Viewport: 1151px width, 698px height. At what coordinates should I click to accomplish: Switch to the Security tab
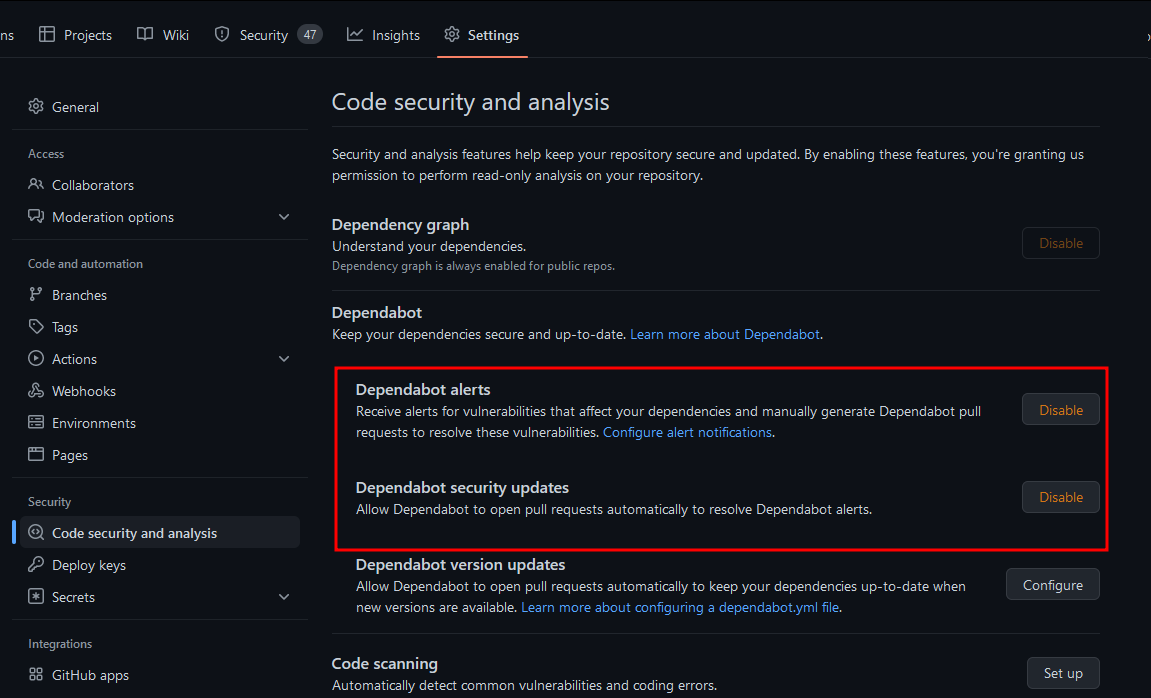click(268, 34)
